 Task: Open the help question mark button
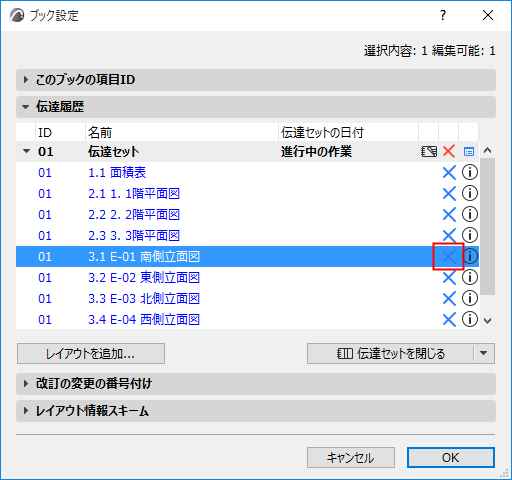click(443, 15)
